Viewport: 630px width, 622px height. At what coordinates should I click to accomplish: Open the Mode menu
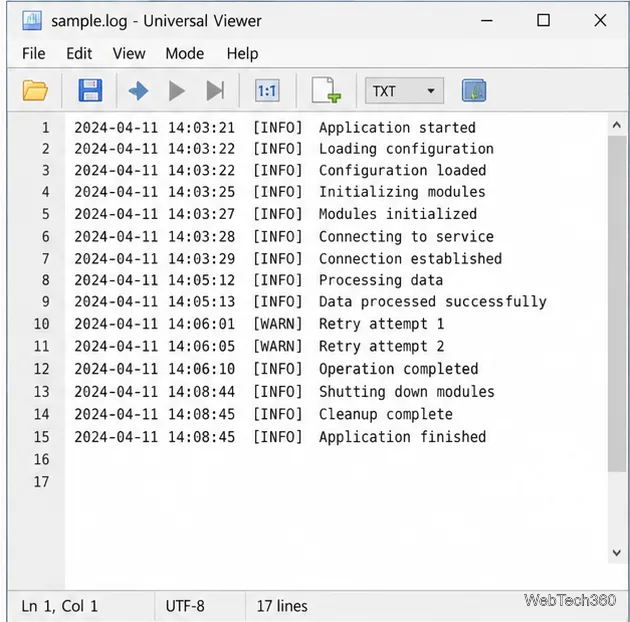(x=185, y=53)
